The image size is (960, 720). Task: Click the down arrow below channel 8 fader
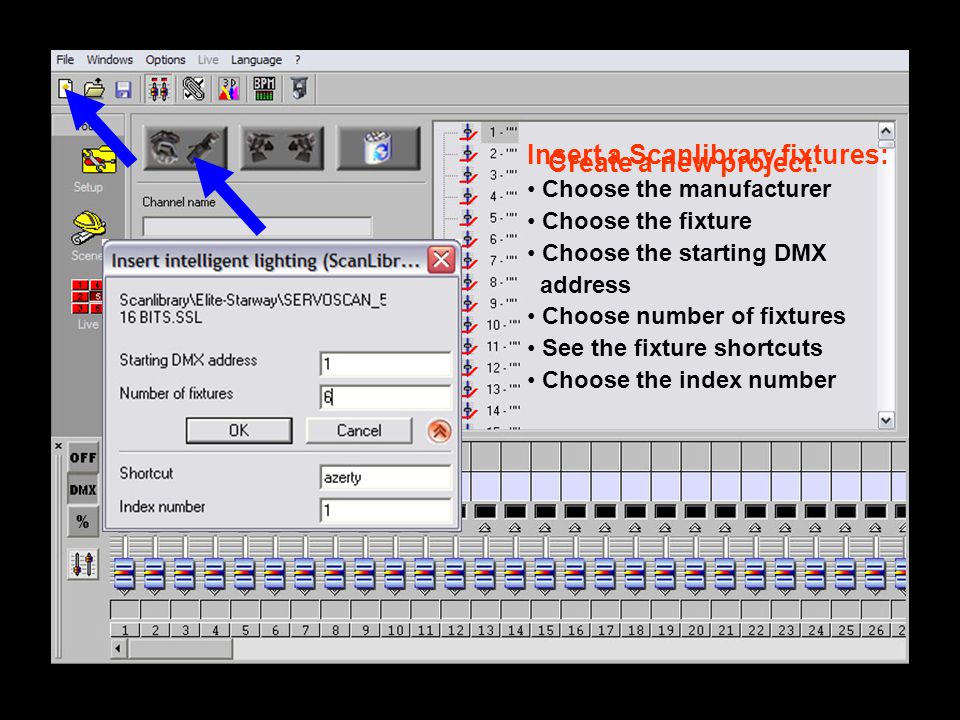[334, 592]
